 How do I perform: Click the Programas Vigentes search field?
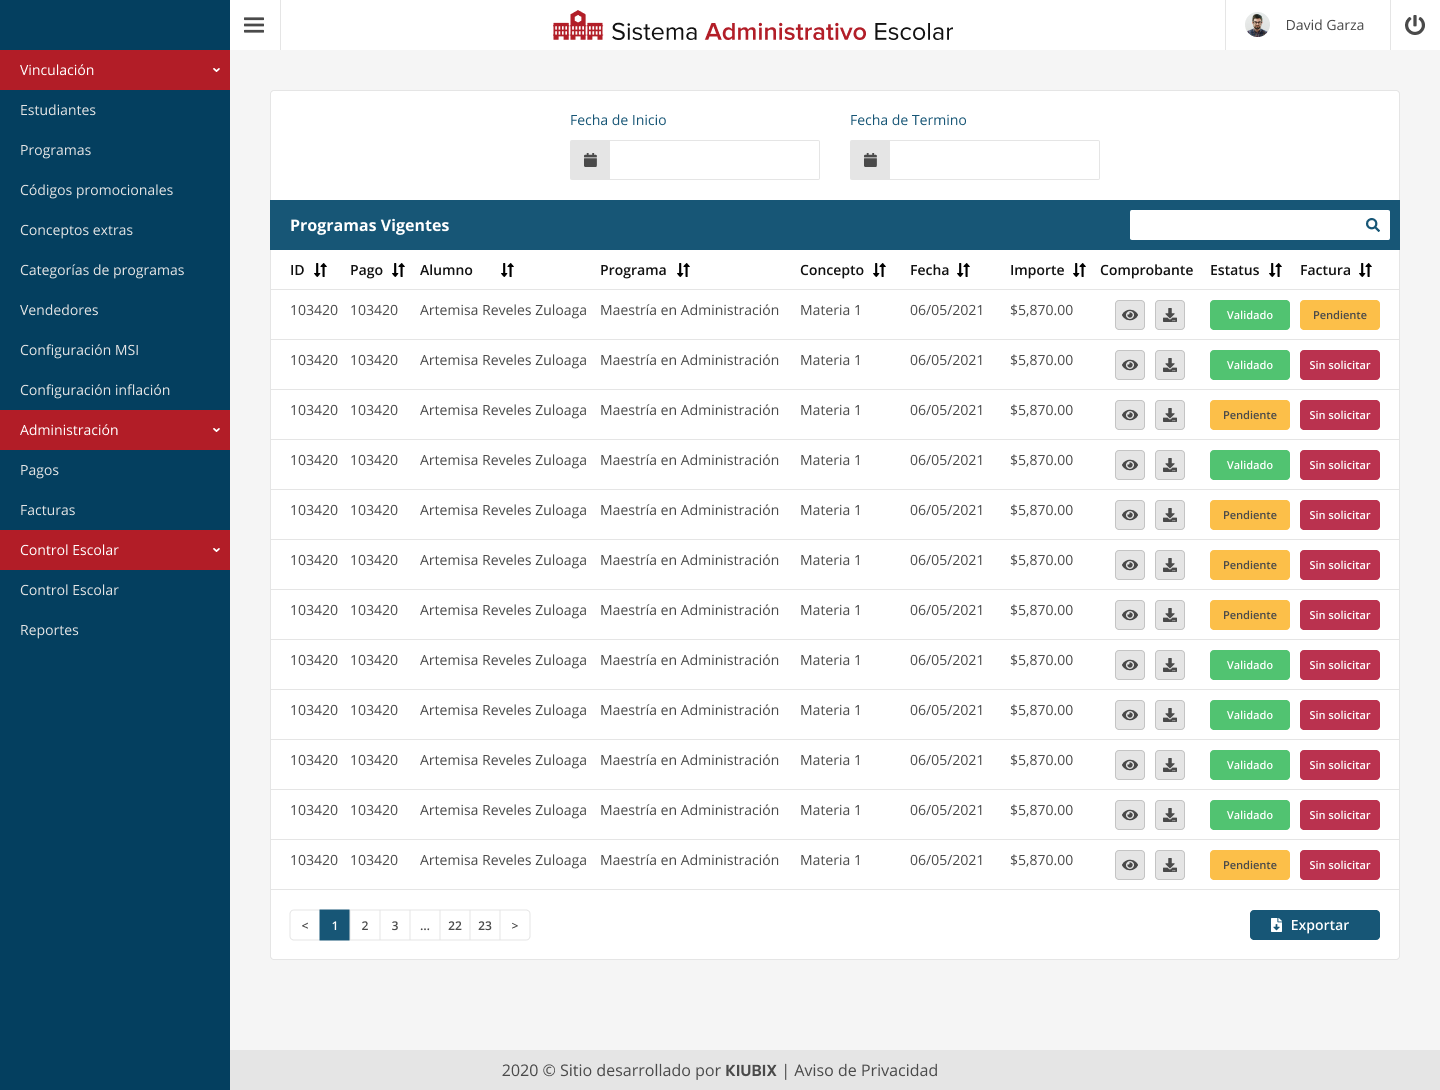tap(1243, 225)
